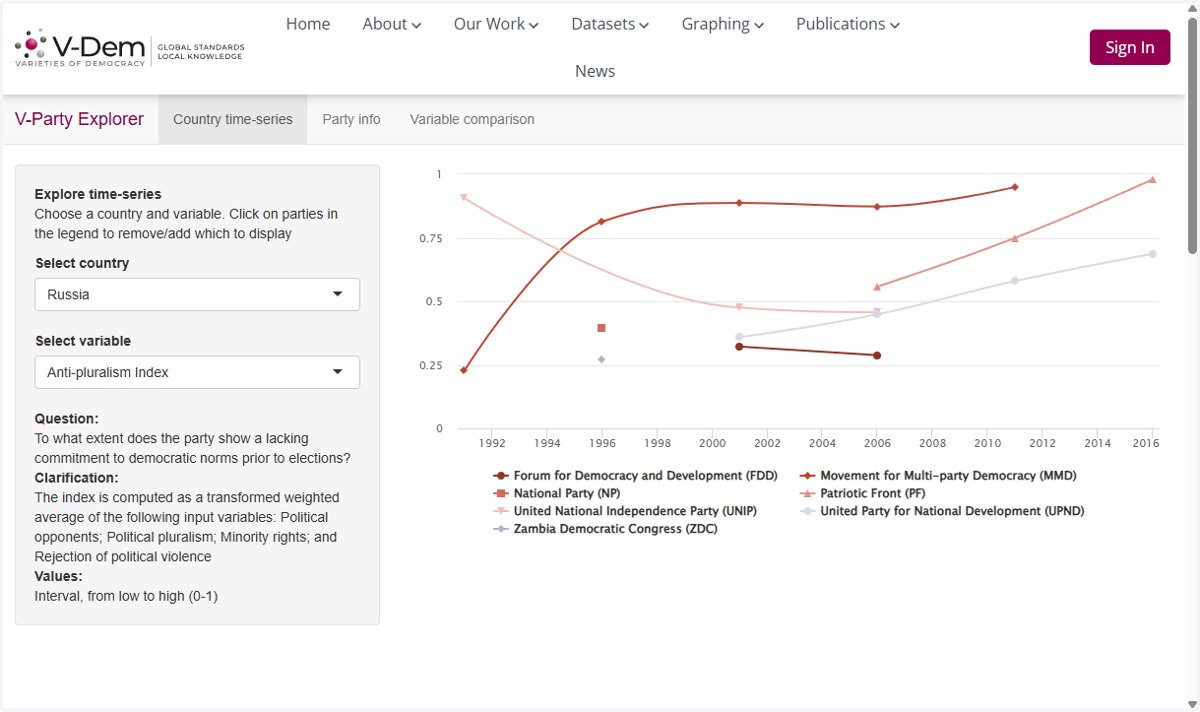This screenshot has width=1200, height=712.
Task: Switch to Variable comparison tab
Action: point(472,119)
